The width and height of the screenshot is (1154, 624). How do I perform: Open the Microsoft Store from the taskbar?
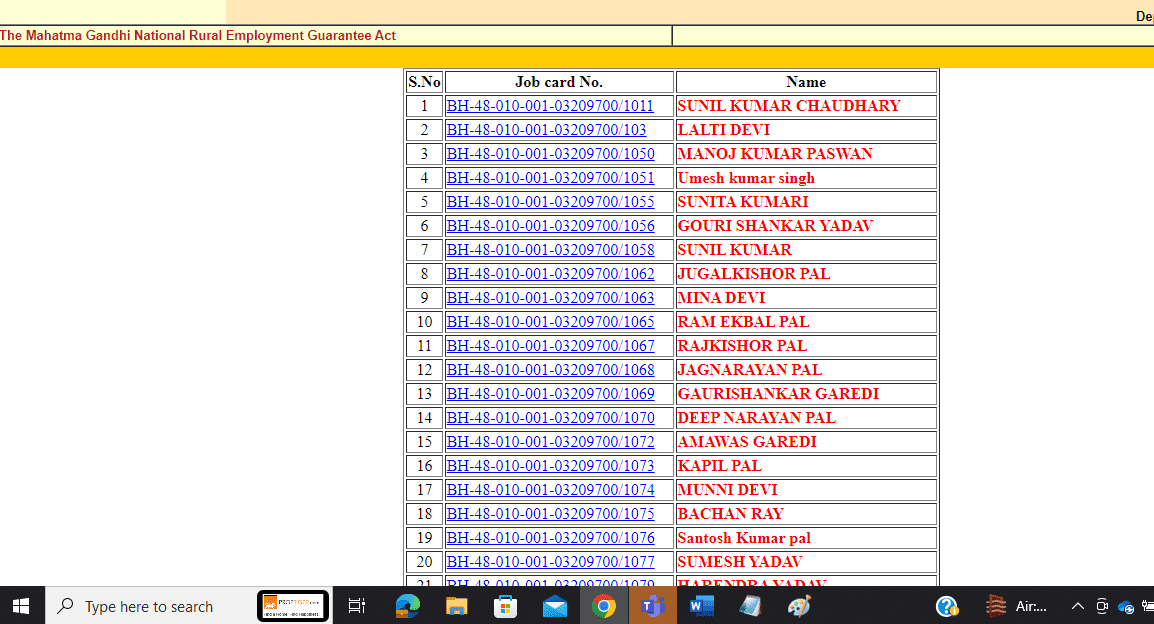pos(505,605)
